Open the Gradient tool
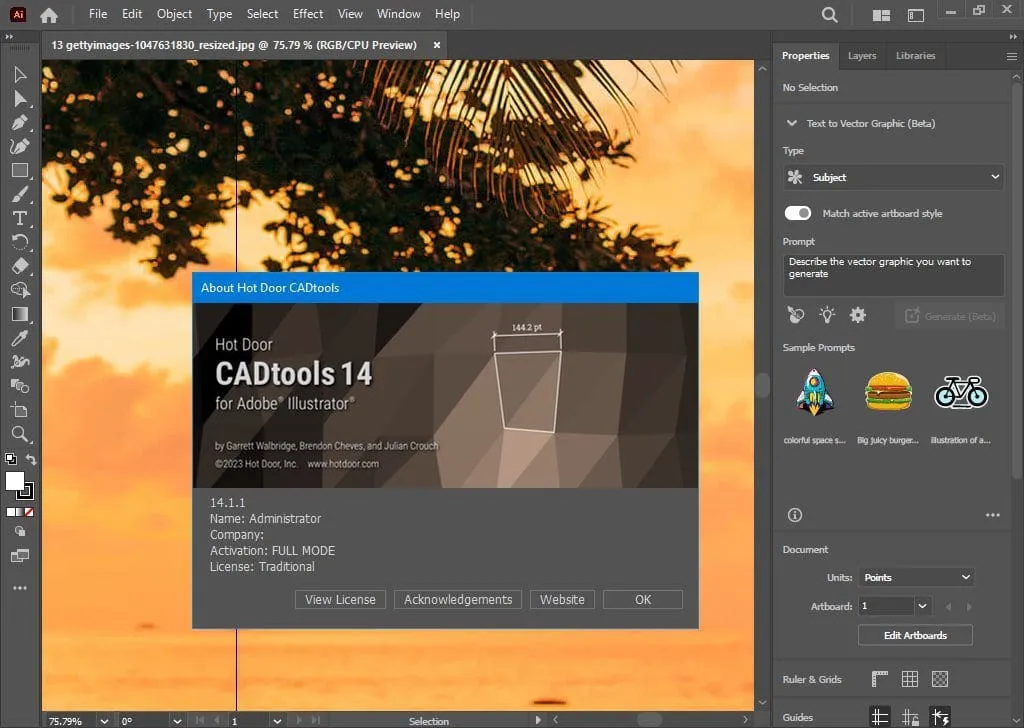 coord(20,314)
